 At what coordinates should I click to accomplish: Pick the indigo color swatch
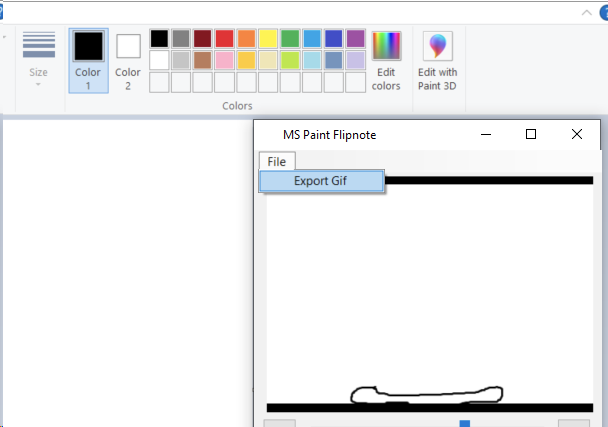(333, 38)
